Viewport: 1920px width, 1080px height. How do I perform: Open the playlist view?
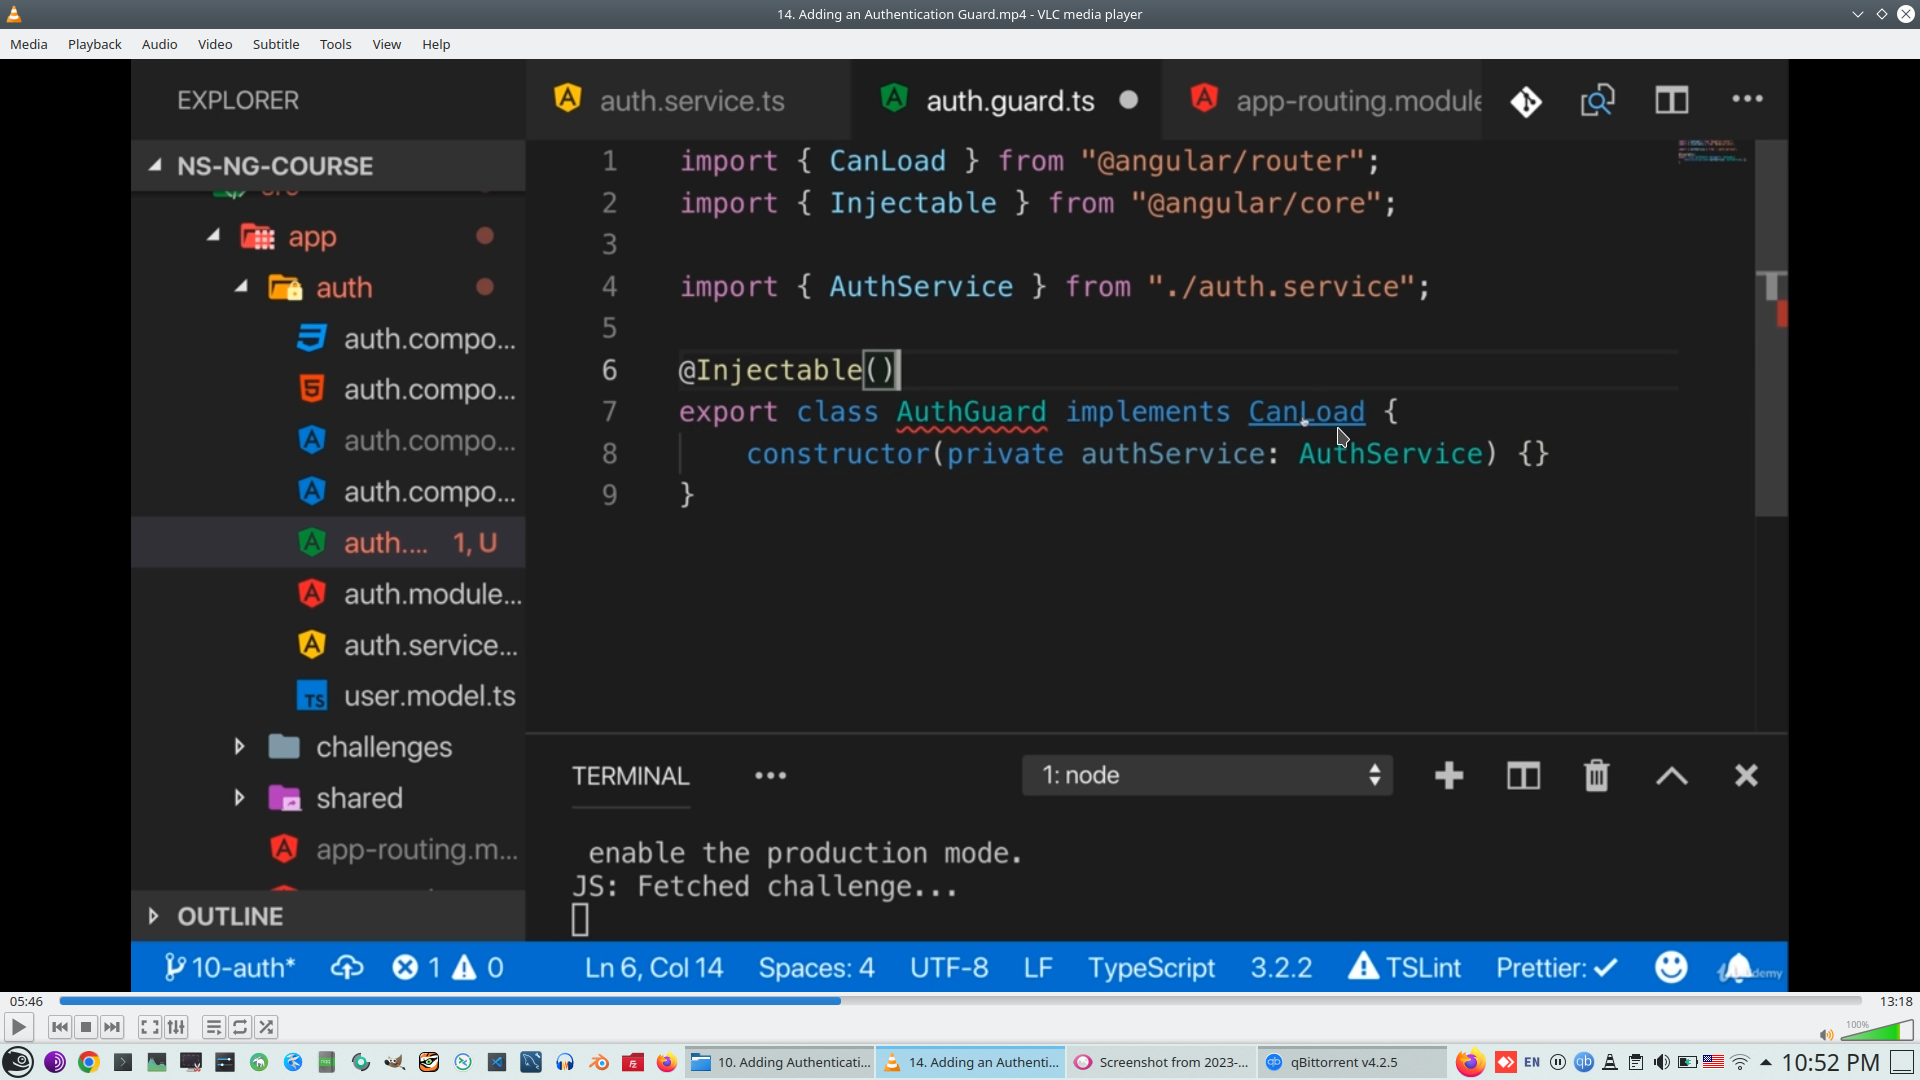(x=213, y=1027)
